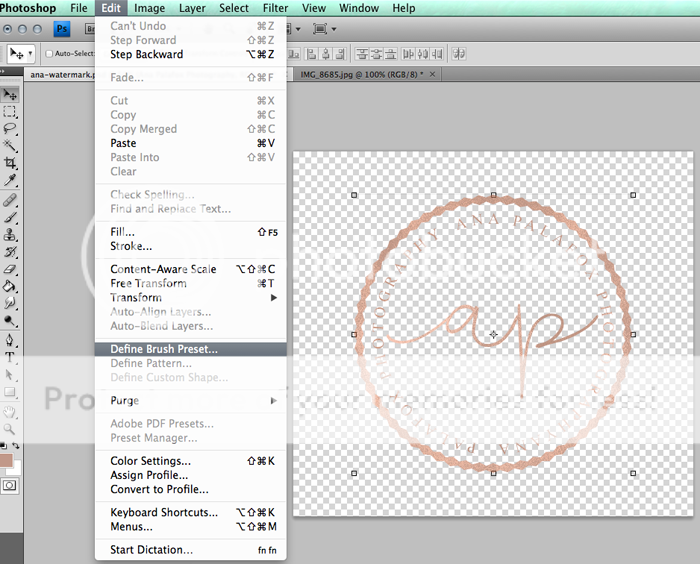Close the IMG_8685.jpg document tab
Screen dimensions: 700x564
pyautogui.click(x=432, y=75)
